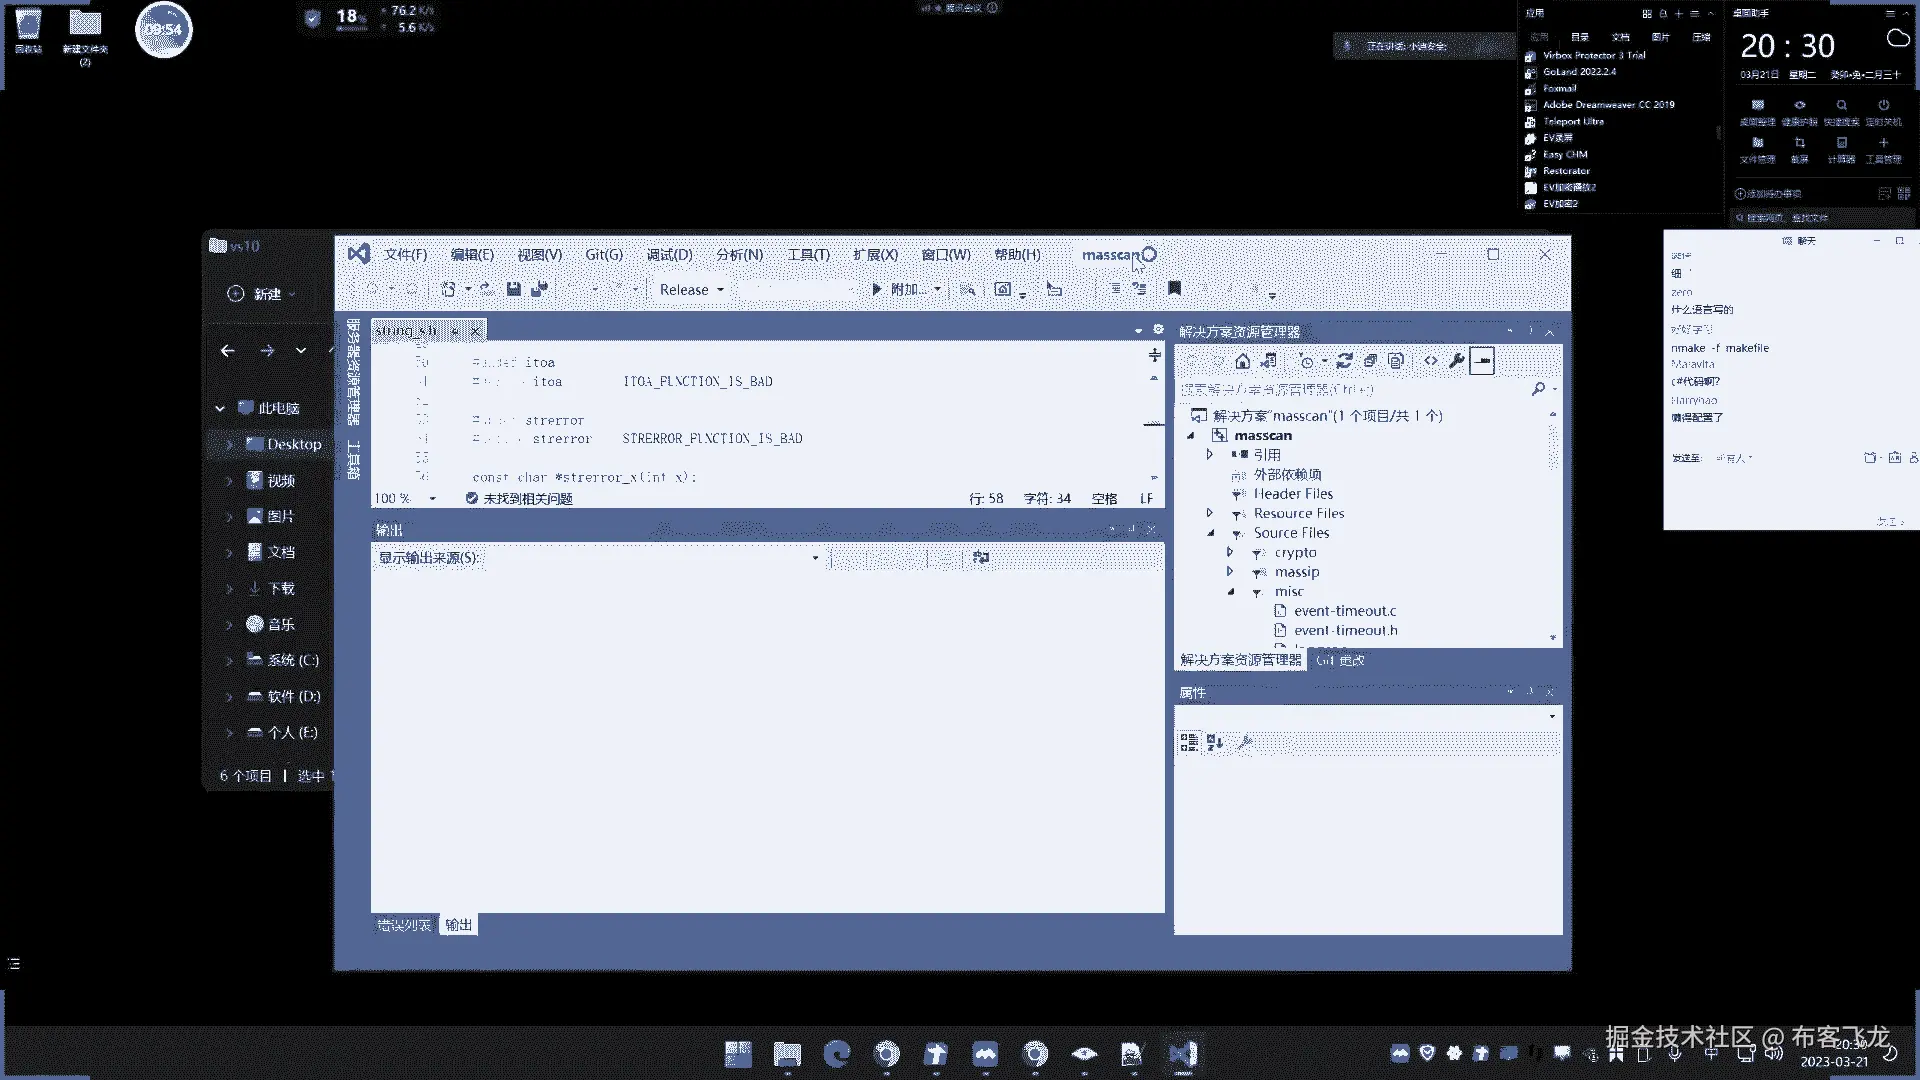Click the Solution Explorer sync/refresh icon

(x=1344, y=361)
